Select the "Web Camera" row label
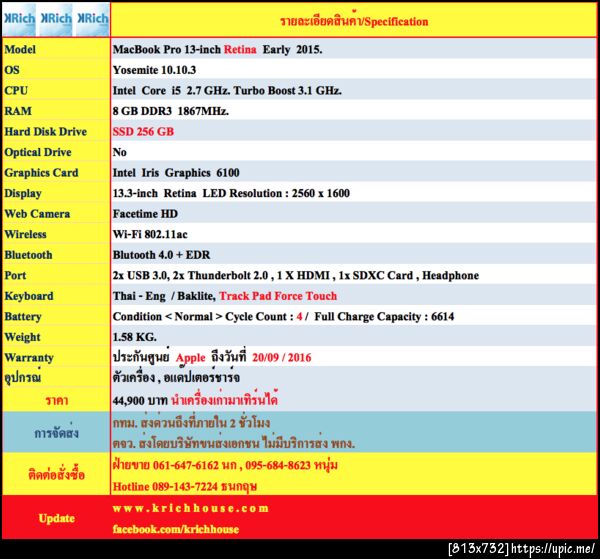 click(37, 214)
